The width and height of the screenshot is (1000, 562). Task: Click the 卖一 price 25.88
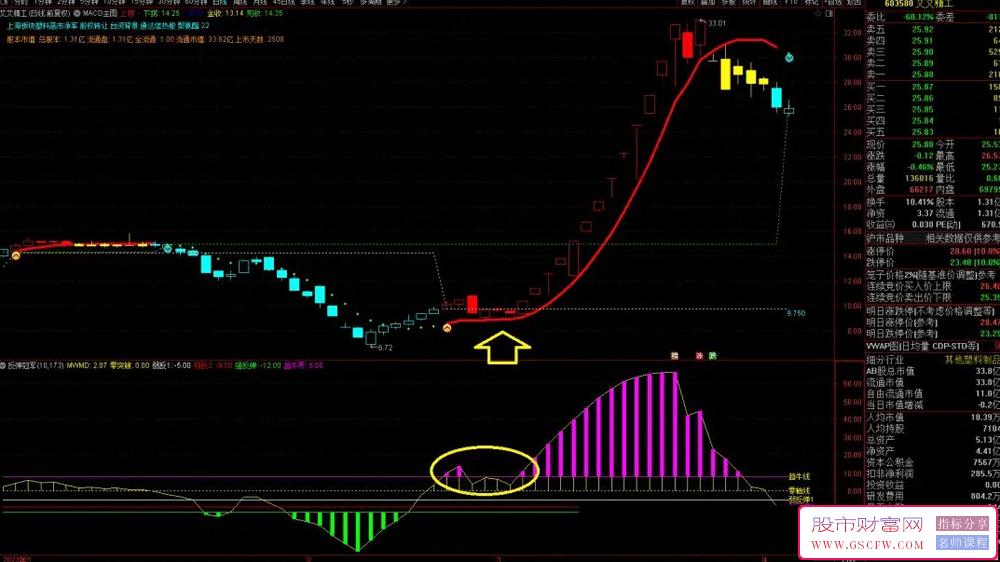922,75
